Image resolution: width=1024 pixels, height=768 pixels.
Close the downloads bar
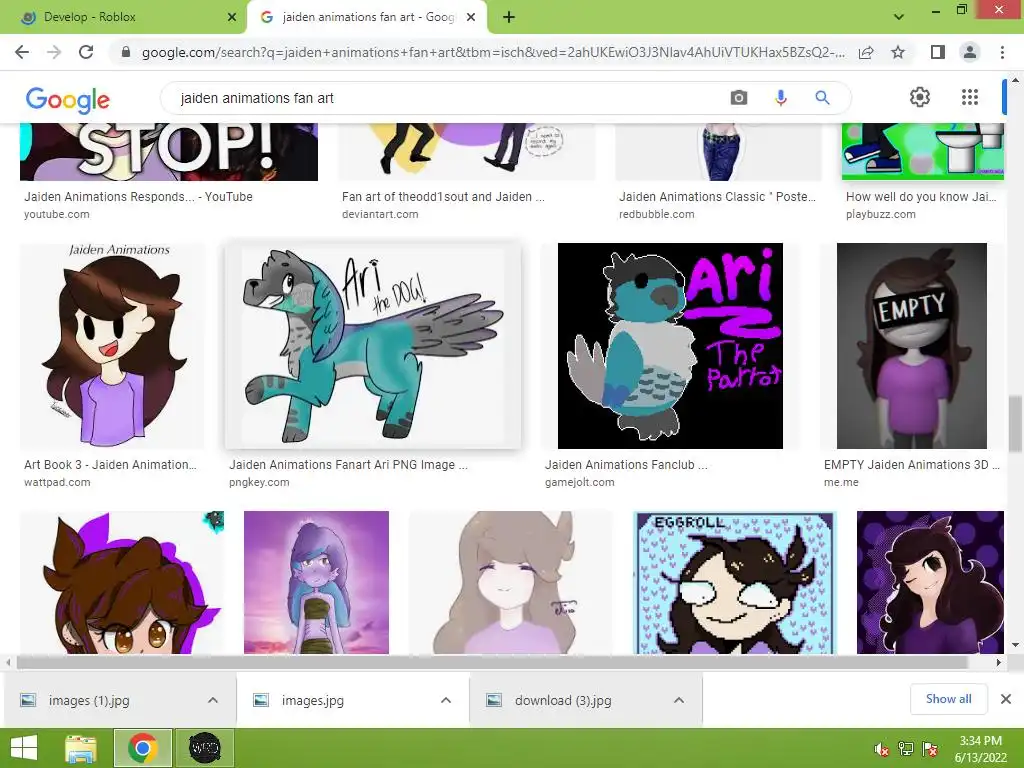[x=1006, y=699]
